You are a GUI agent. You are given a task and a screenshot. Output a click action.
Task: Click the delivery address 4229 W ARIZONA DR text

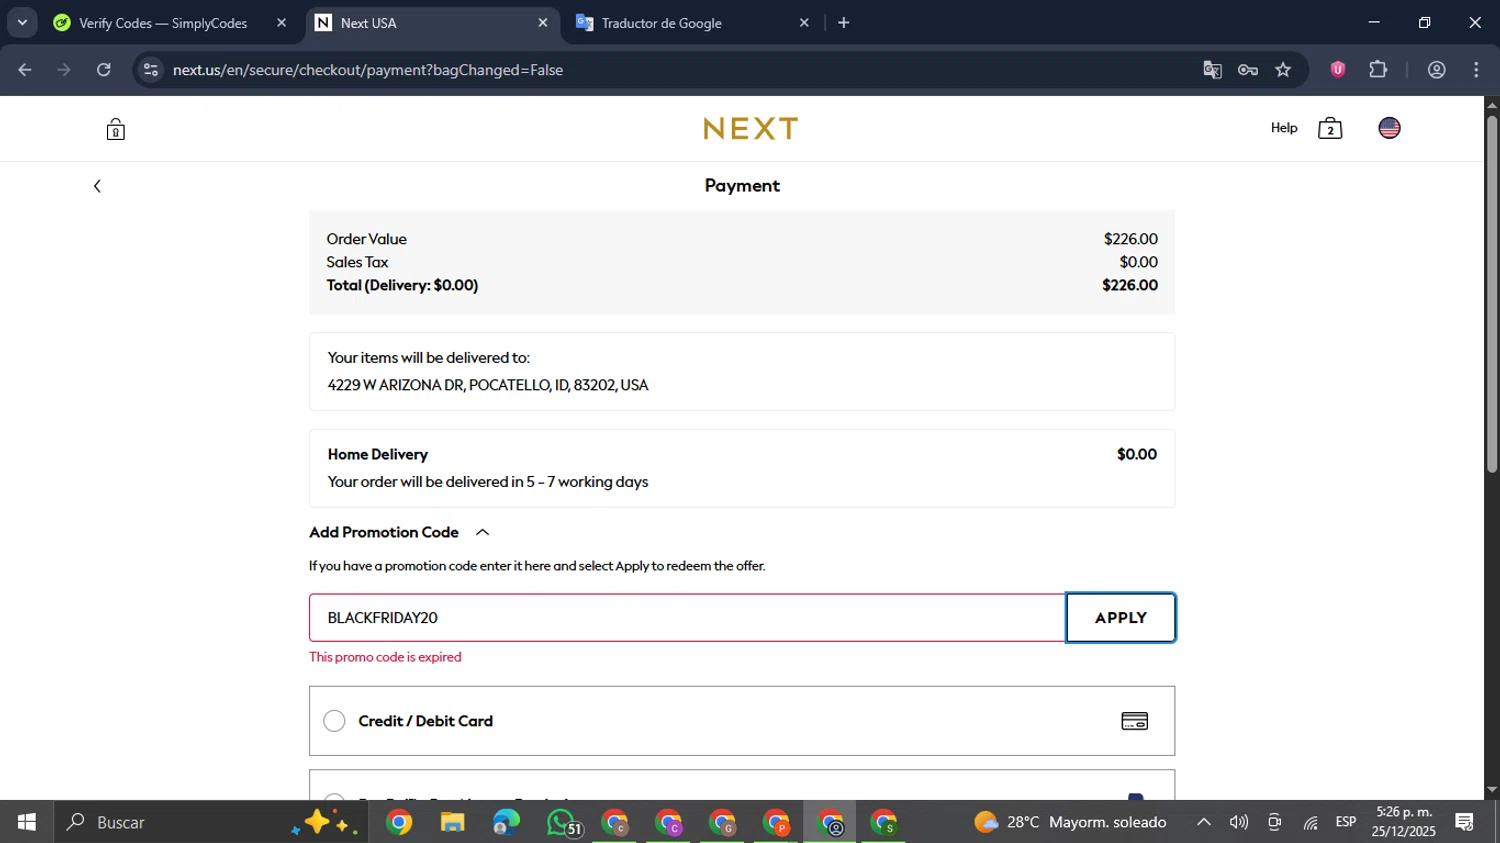point(488,385)
